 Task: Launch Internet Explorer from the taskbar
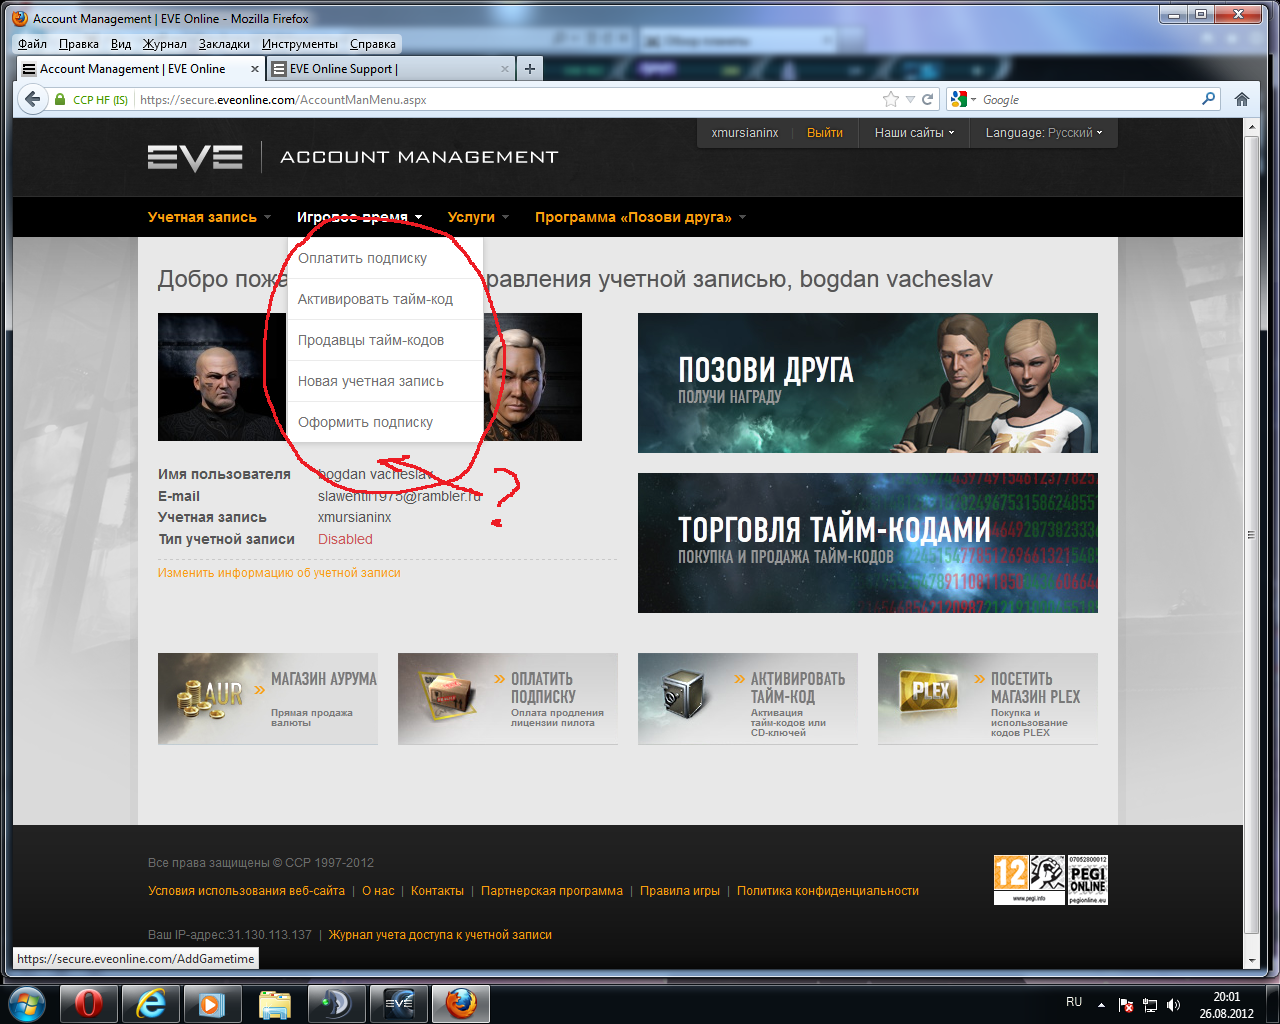[x=151, y=1003]
